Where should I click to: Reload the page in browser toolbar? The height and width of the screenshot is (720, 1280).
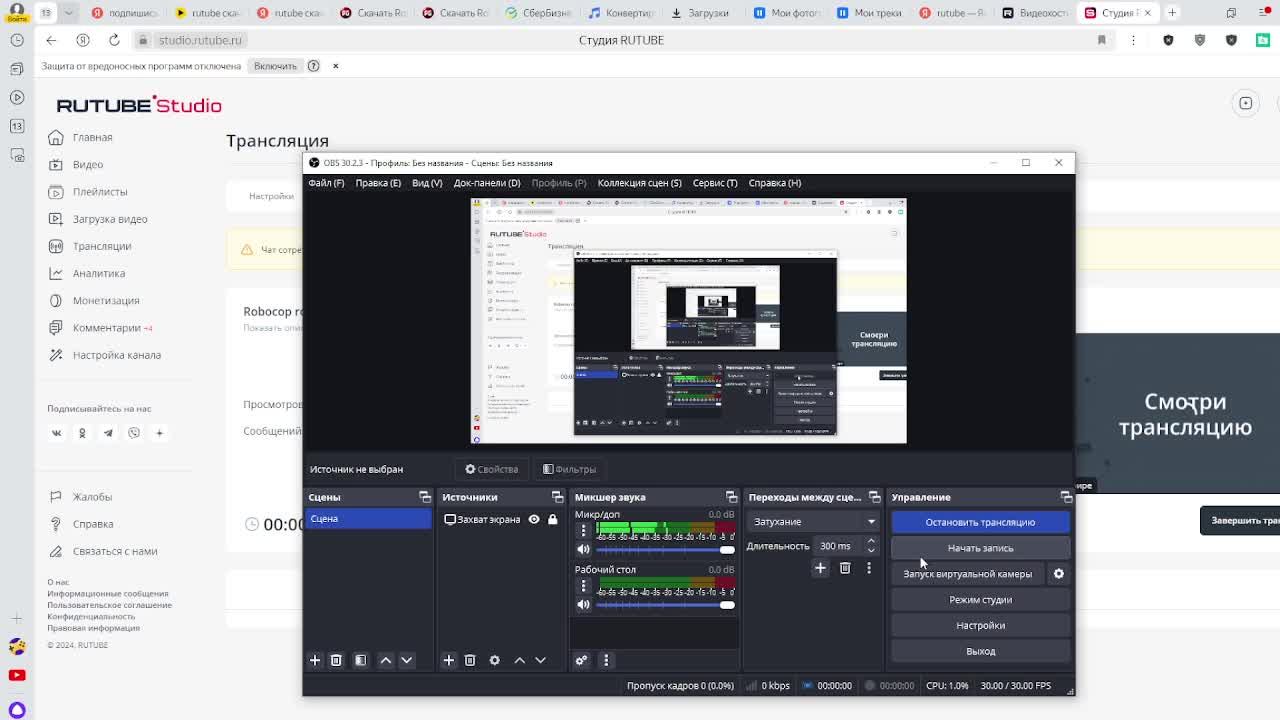coord(114,40)
